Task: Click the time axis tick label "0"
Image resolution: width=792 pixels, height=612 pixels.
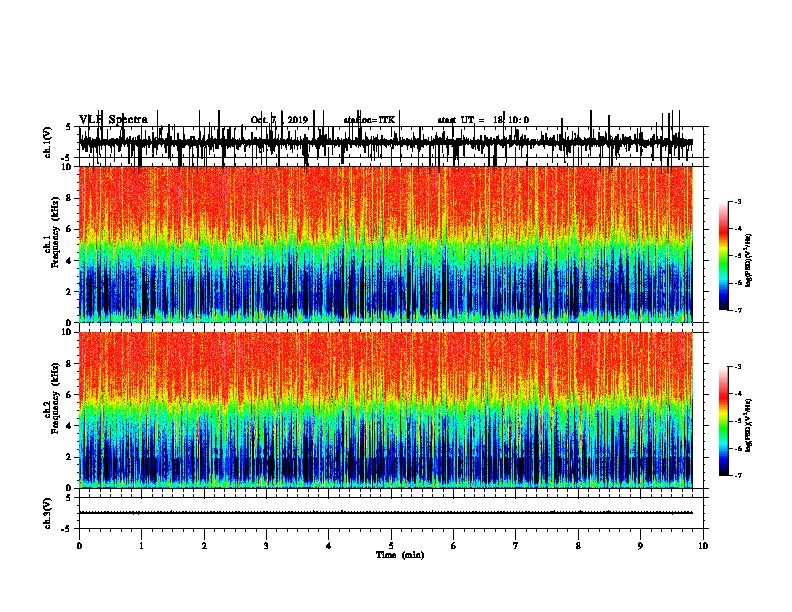Action: [79, 546]
